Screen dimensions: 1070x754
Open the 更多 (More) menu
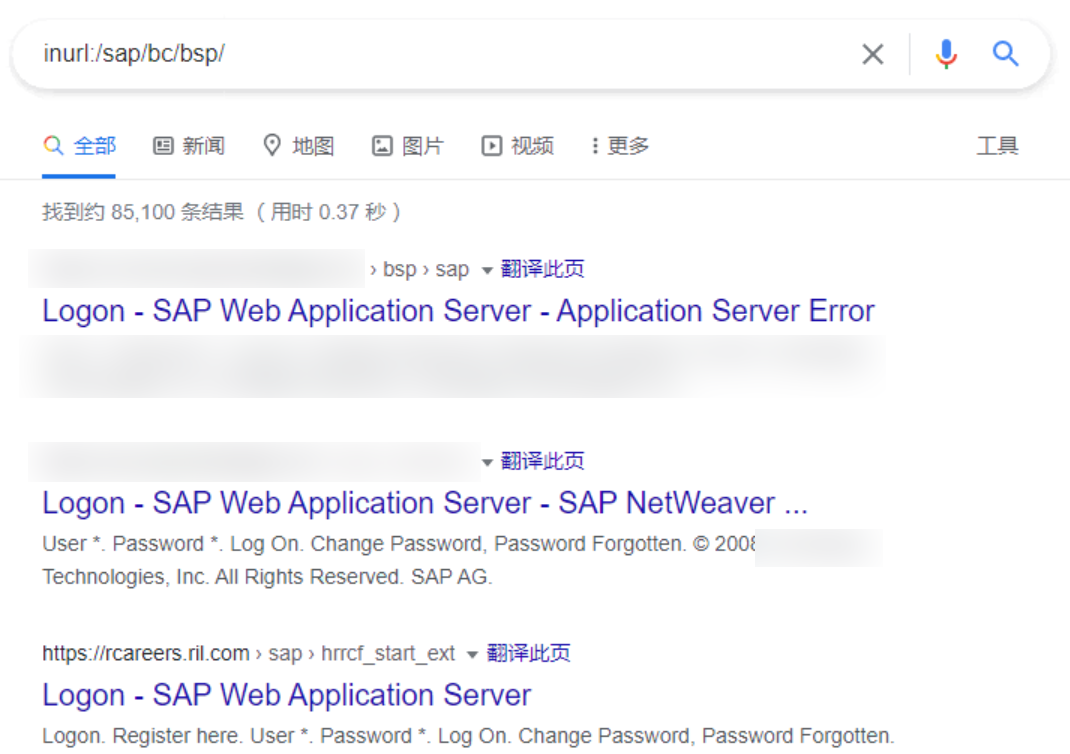coord(620,145)
